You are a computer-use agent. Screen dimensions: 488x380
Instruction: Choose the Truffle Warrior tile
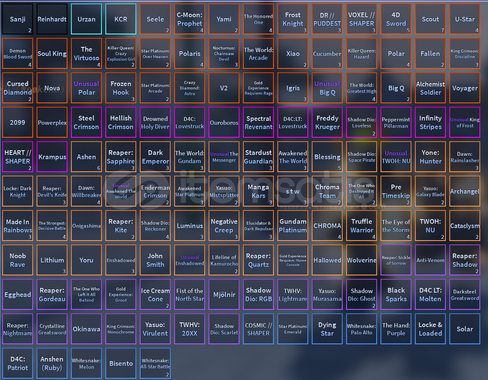pos(362,226)
